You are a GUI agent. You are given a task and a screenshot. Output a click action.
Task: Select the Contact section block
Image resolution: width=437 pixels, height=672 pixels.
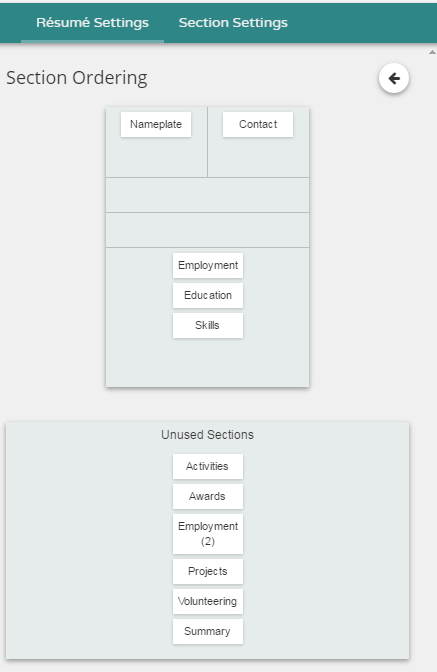[258, 124]
